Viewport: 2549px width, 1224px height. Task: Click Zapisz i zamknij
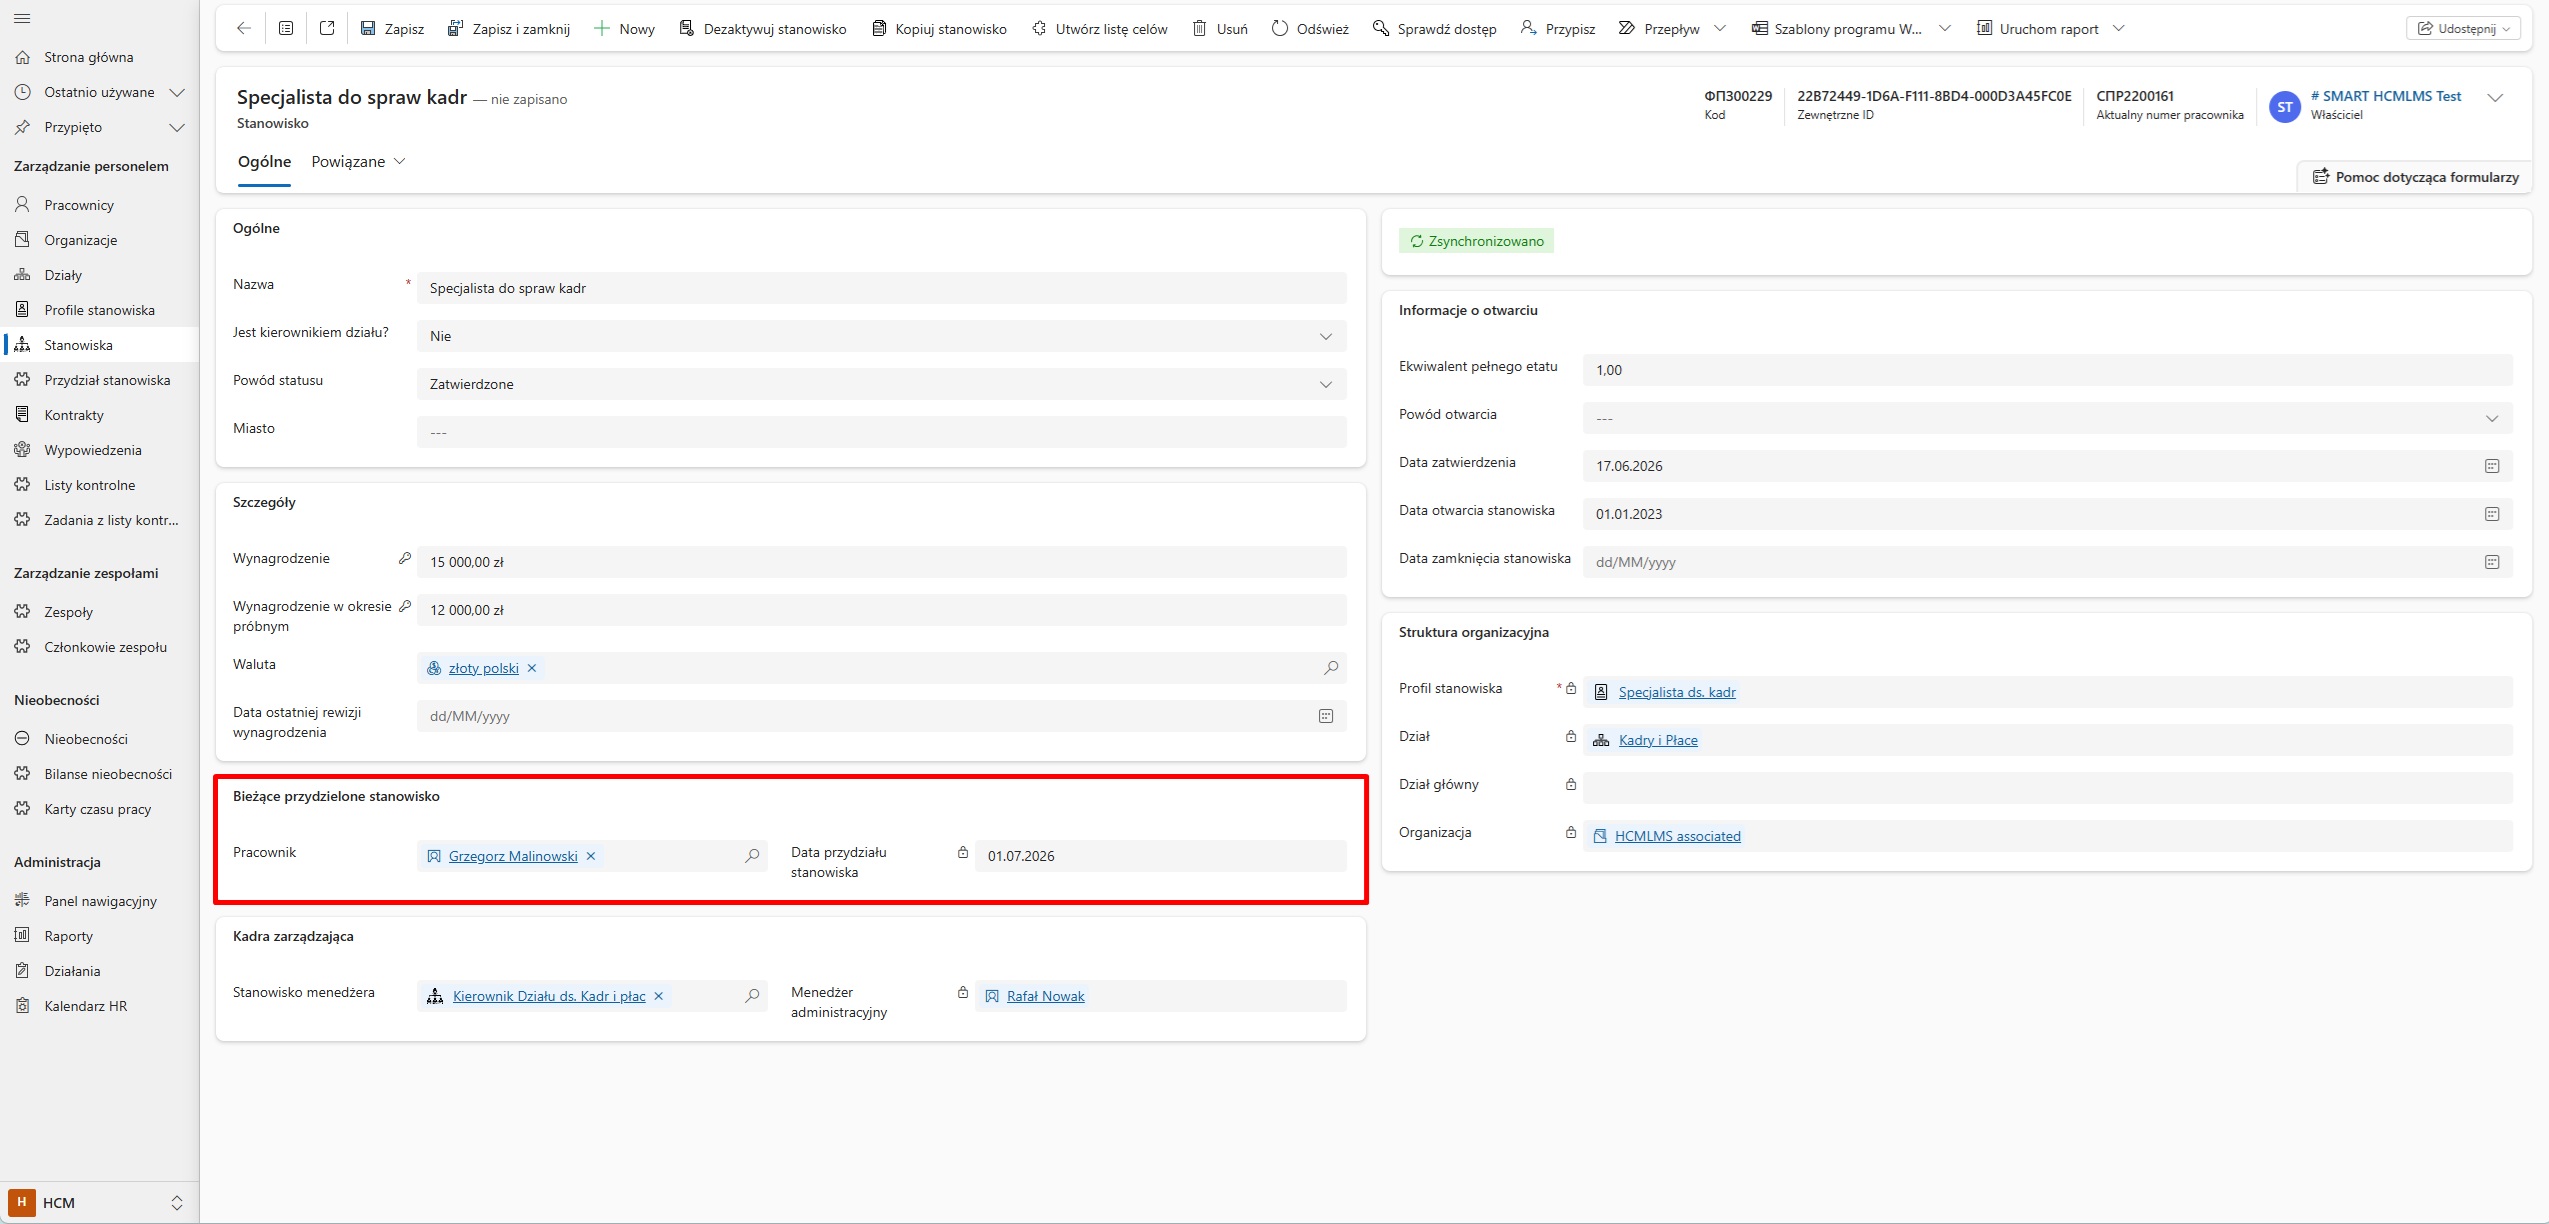click(x=509, y=29)
